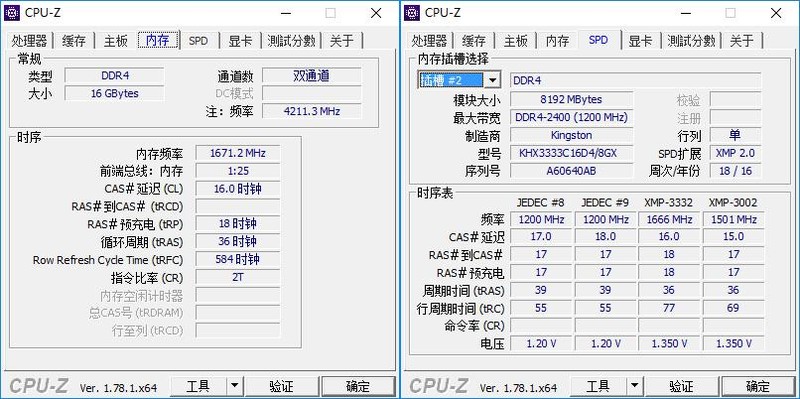Image resolution: width=800 pixels, height=399 pixels.
Task: Click the 584 时钟 tRFC value
Action: [x=238, y=260]
